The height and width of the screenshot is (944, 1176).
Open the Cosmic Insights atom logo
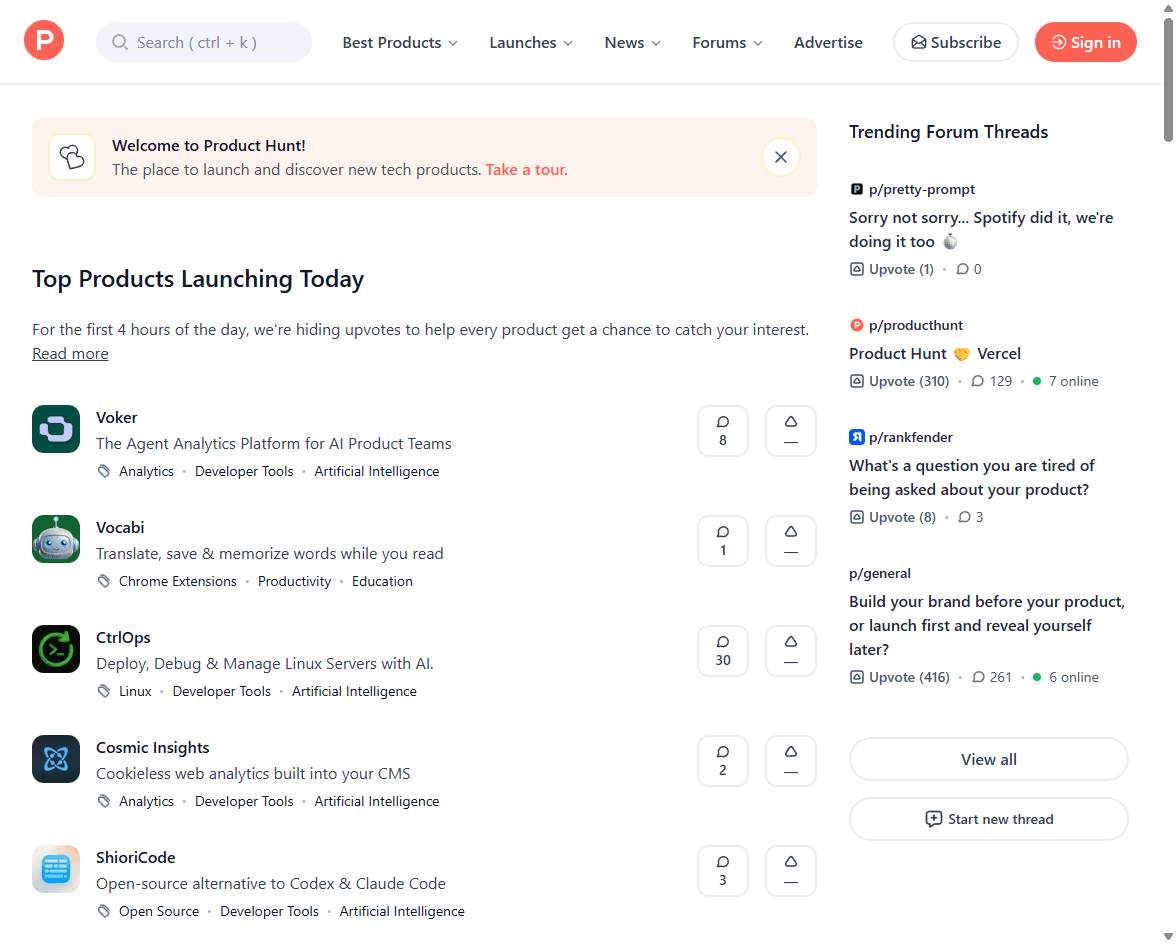click(56, 759)
